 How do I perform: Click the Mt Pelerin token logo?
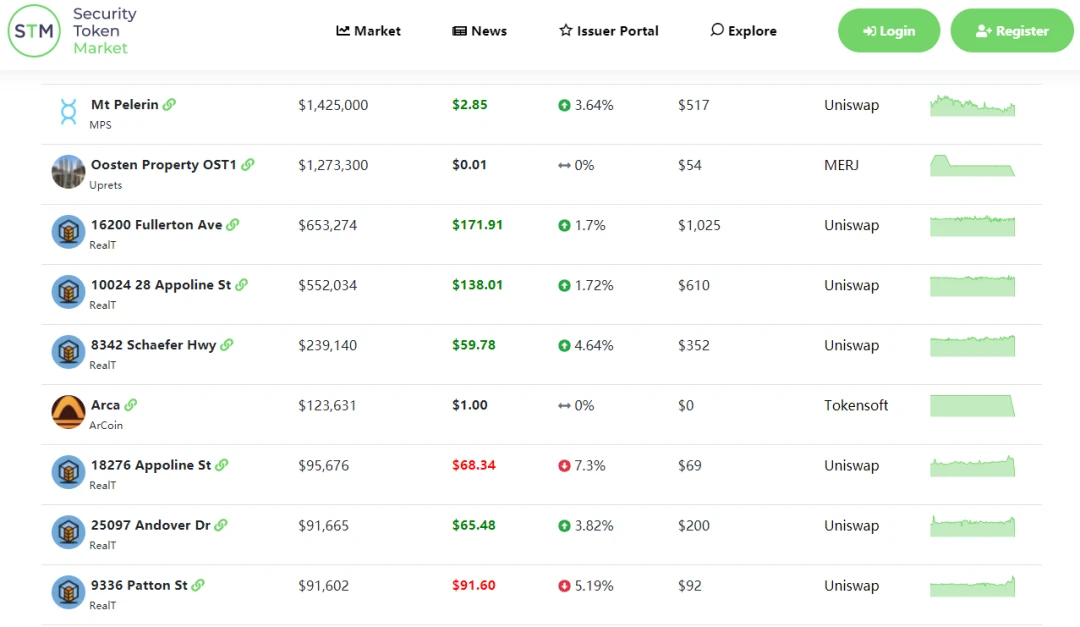[68, 112]
